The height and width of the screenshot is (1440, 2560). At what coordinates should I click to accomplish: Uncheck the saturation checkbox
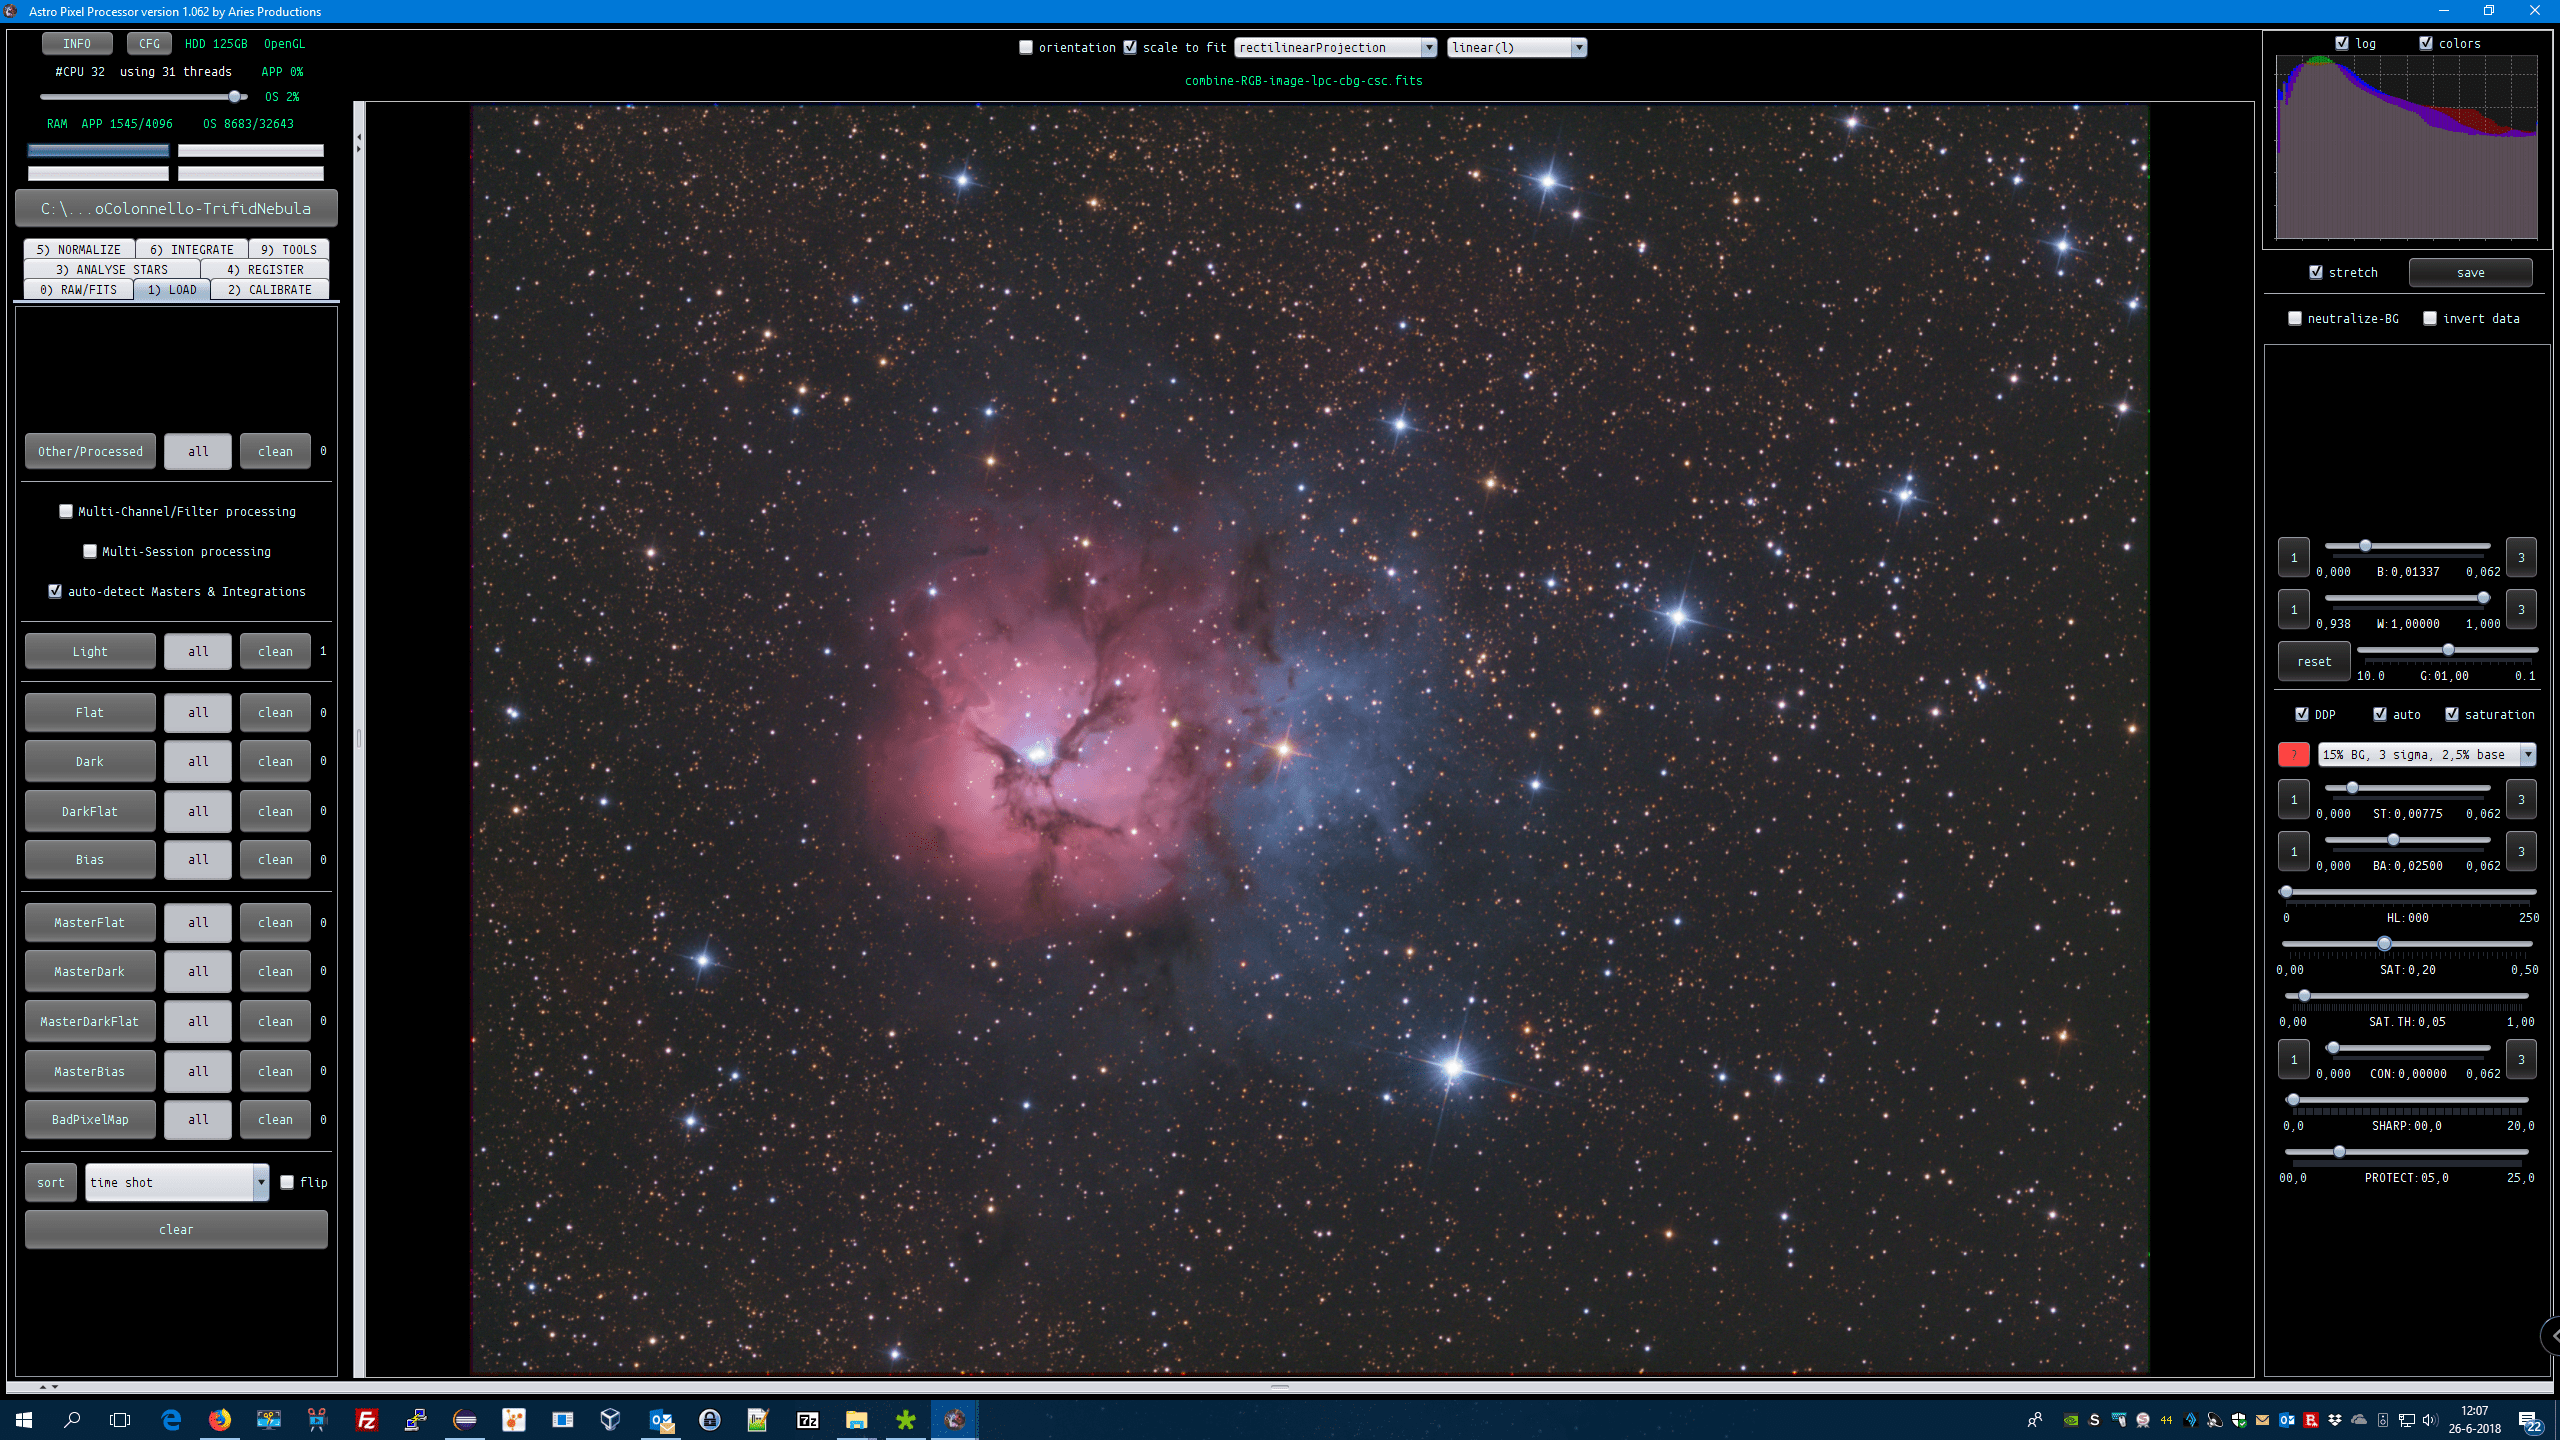2452,715
